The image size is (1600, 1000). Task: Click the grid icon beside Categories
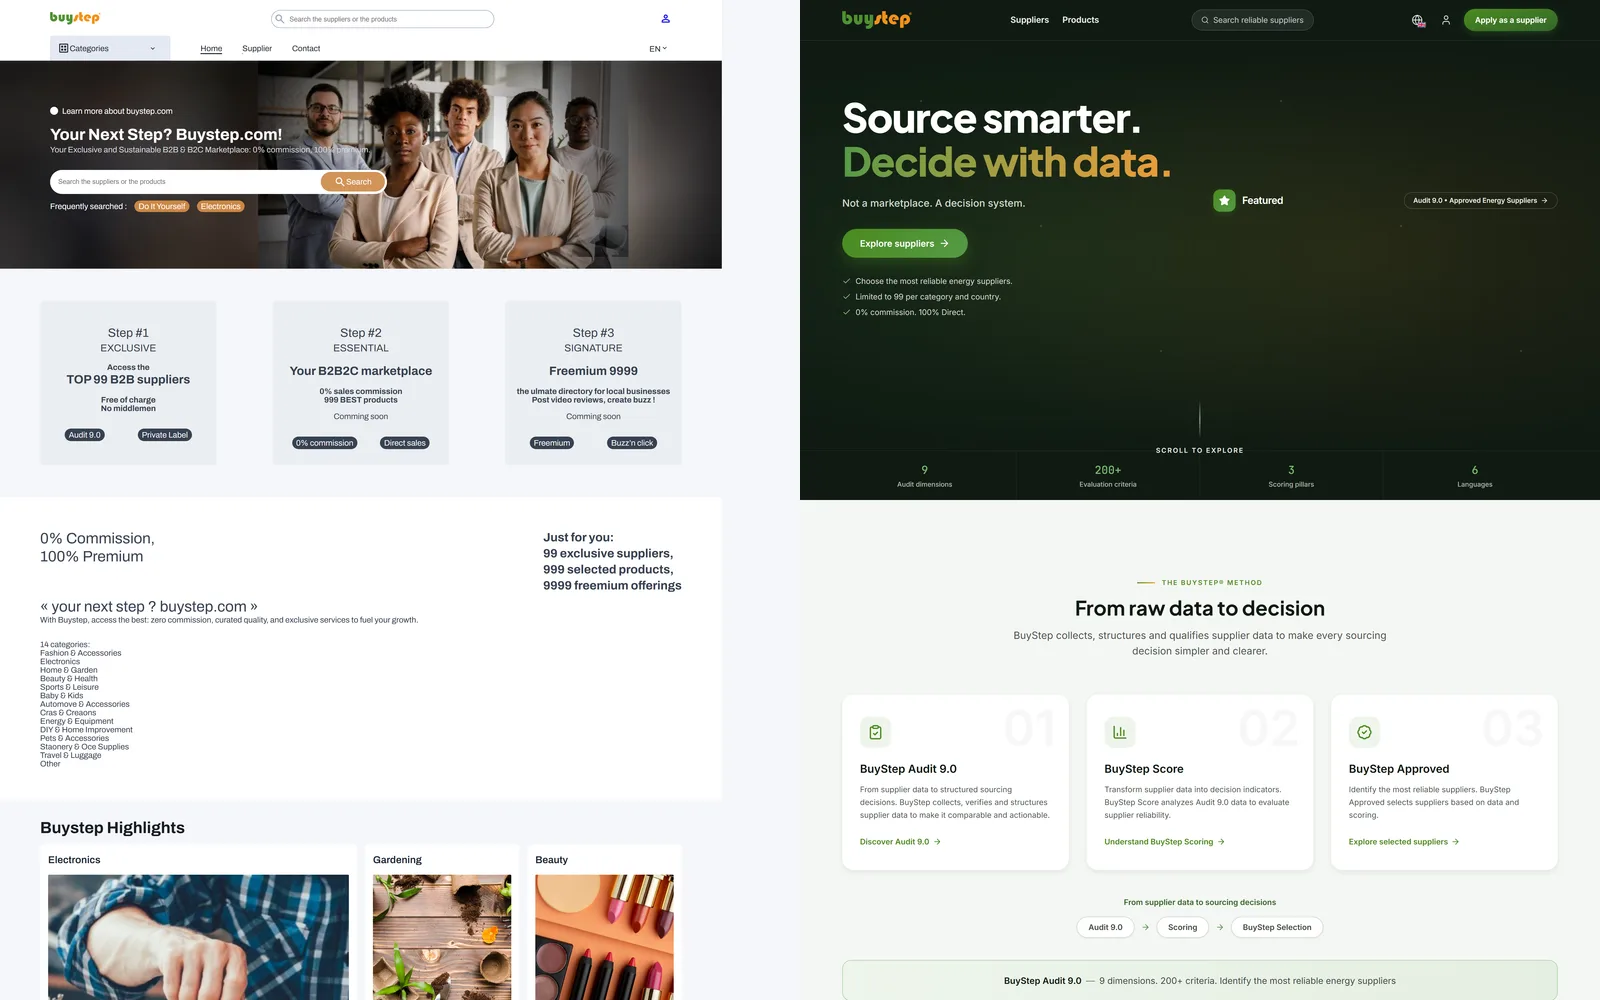click(64, 48)
